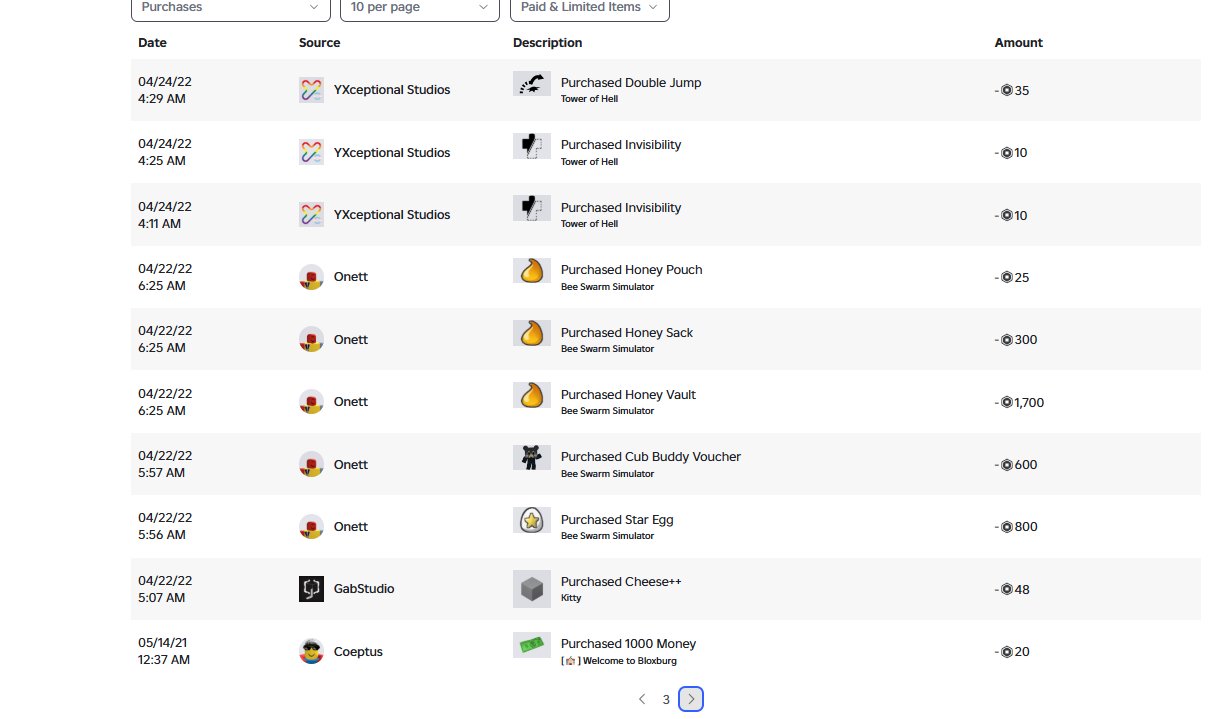Click the first YXceptional Studios group logo
The width and height of the screenshot is (1226, 719).
311,90
